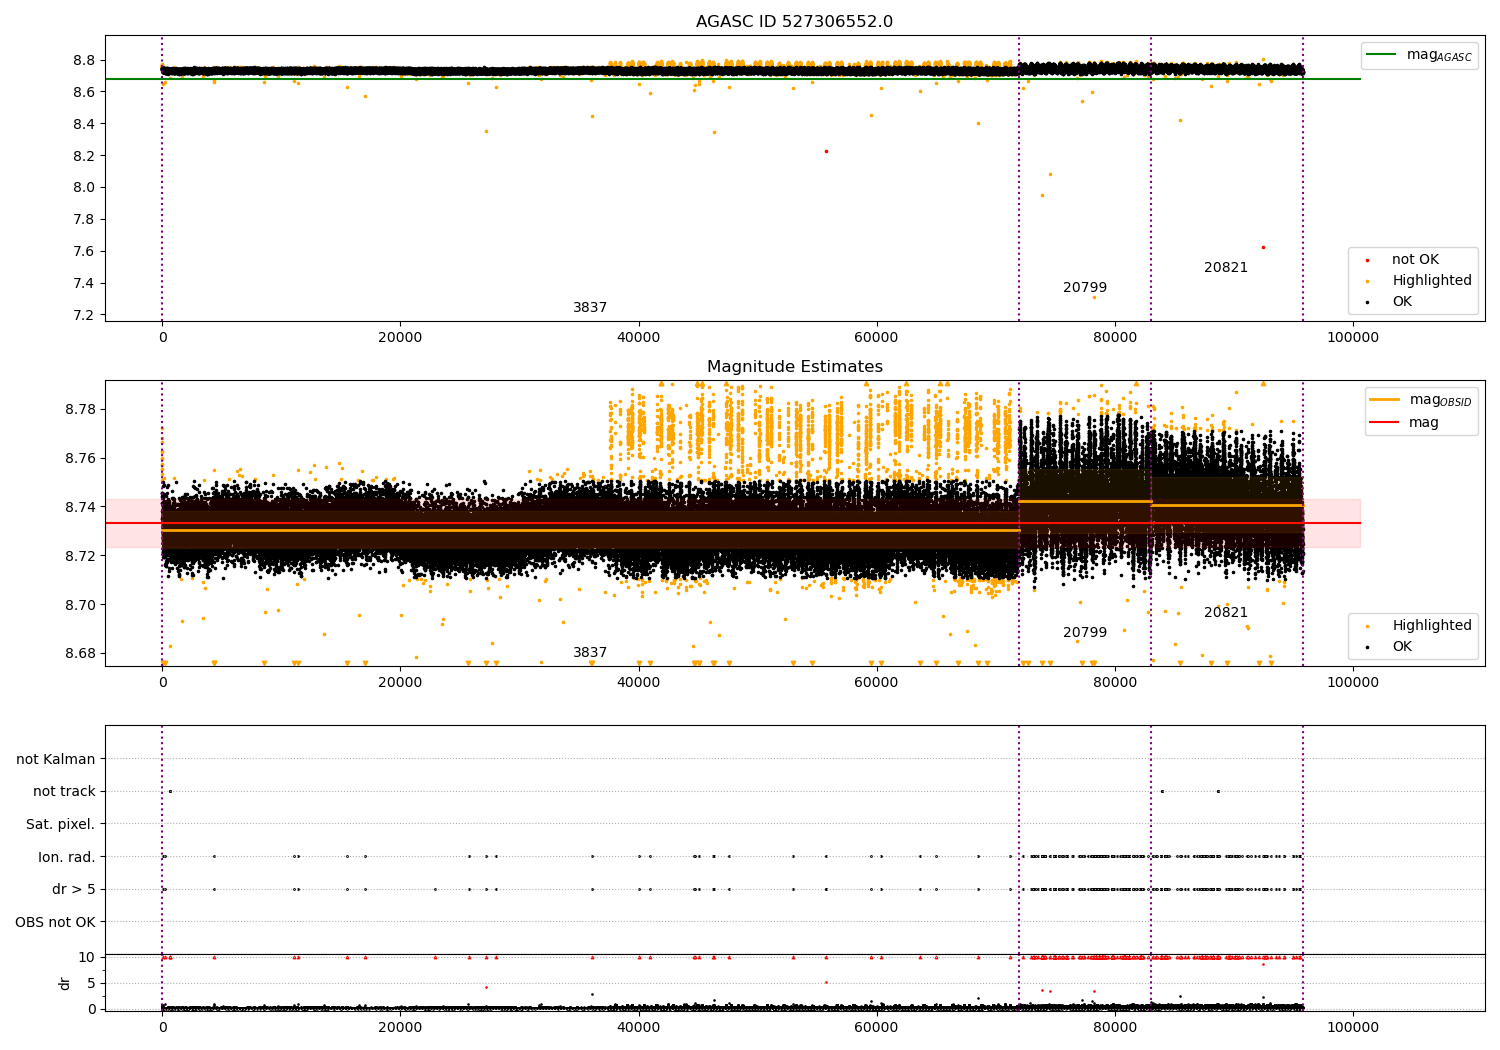Click the 'OBS not OK' row label
The height and width of the screenshot is (1050, 1500).
point(56,922)
